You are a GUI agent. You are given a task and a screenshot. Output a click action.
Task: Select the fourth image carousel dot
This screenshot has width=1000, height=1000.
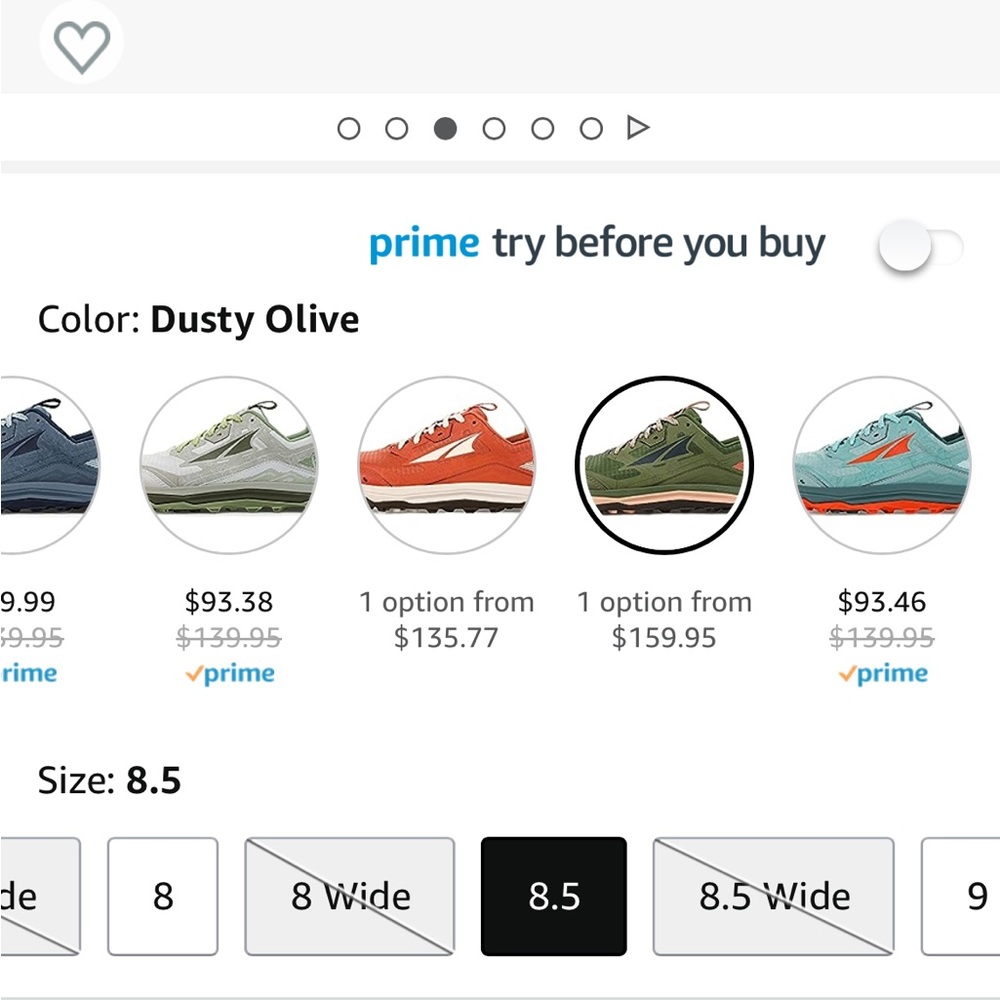click(x=494, y=128)
